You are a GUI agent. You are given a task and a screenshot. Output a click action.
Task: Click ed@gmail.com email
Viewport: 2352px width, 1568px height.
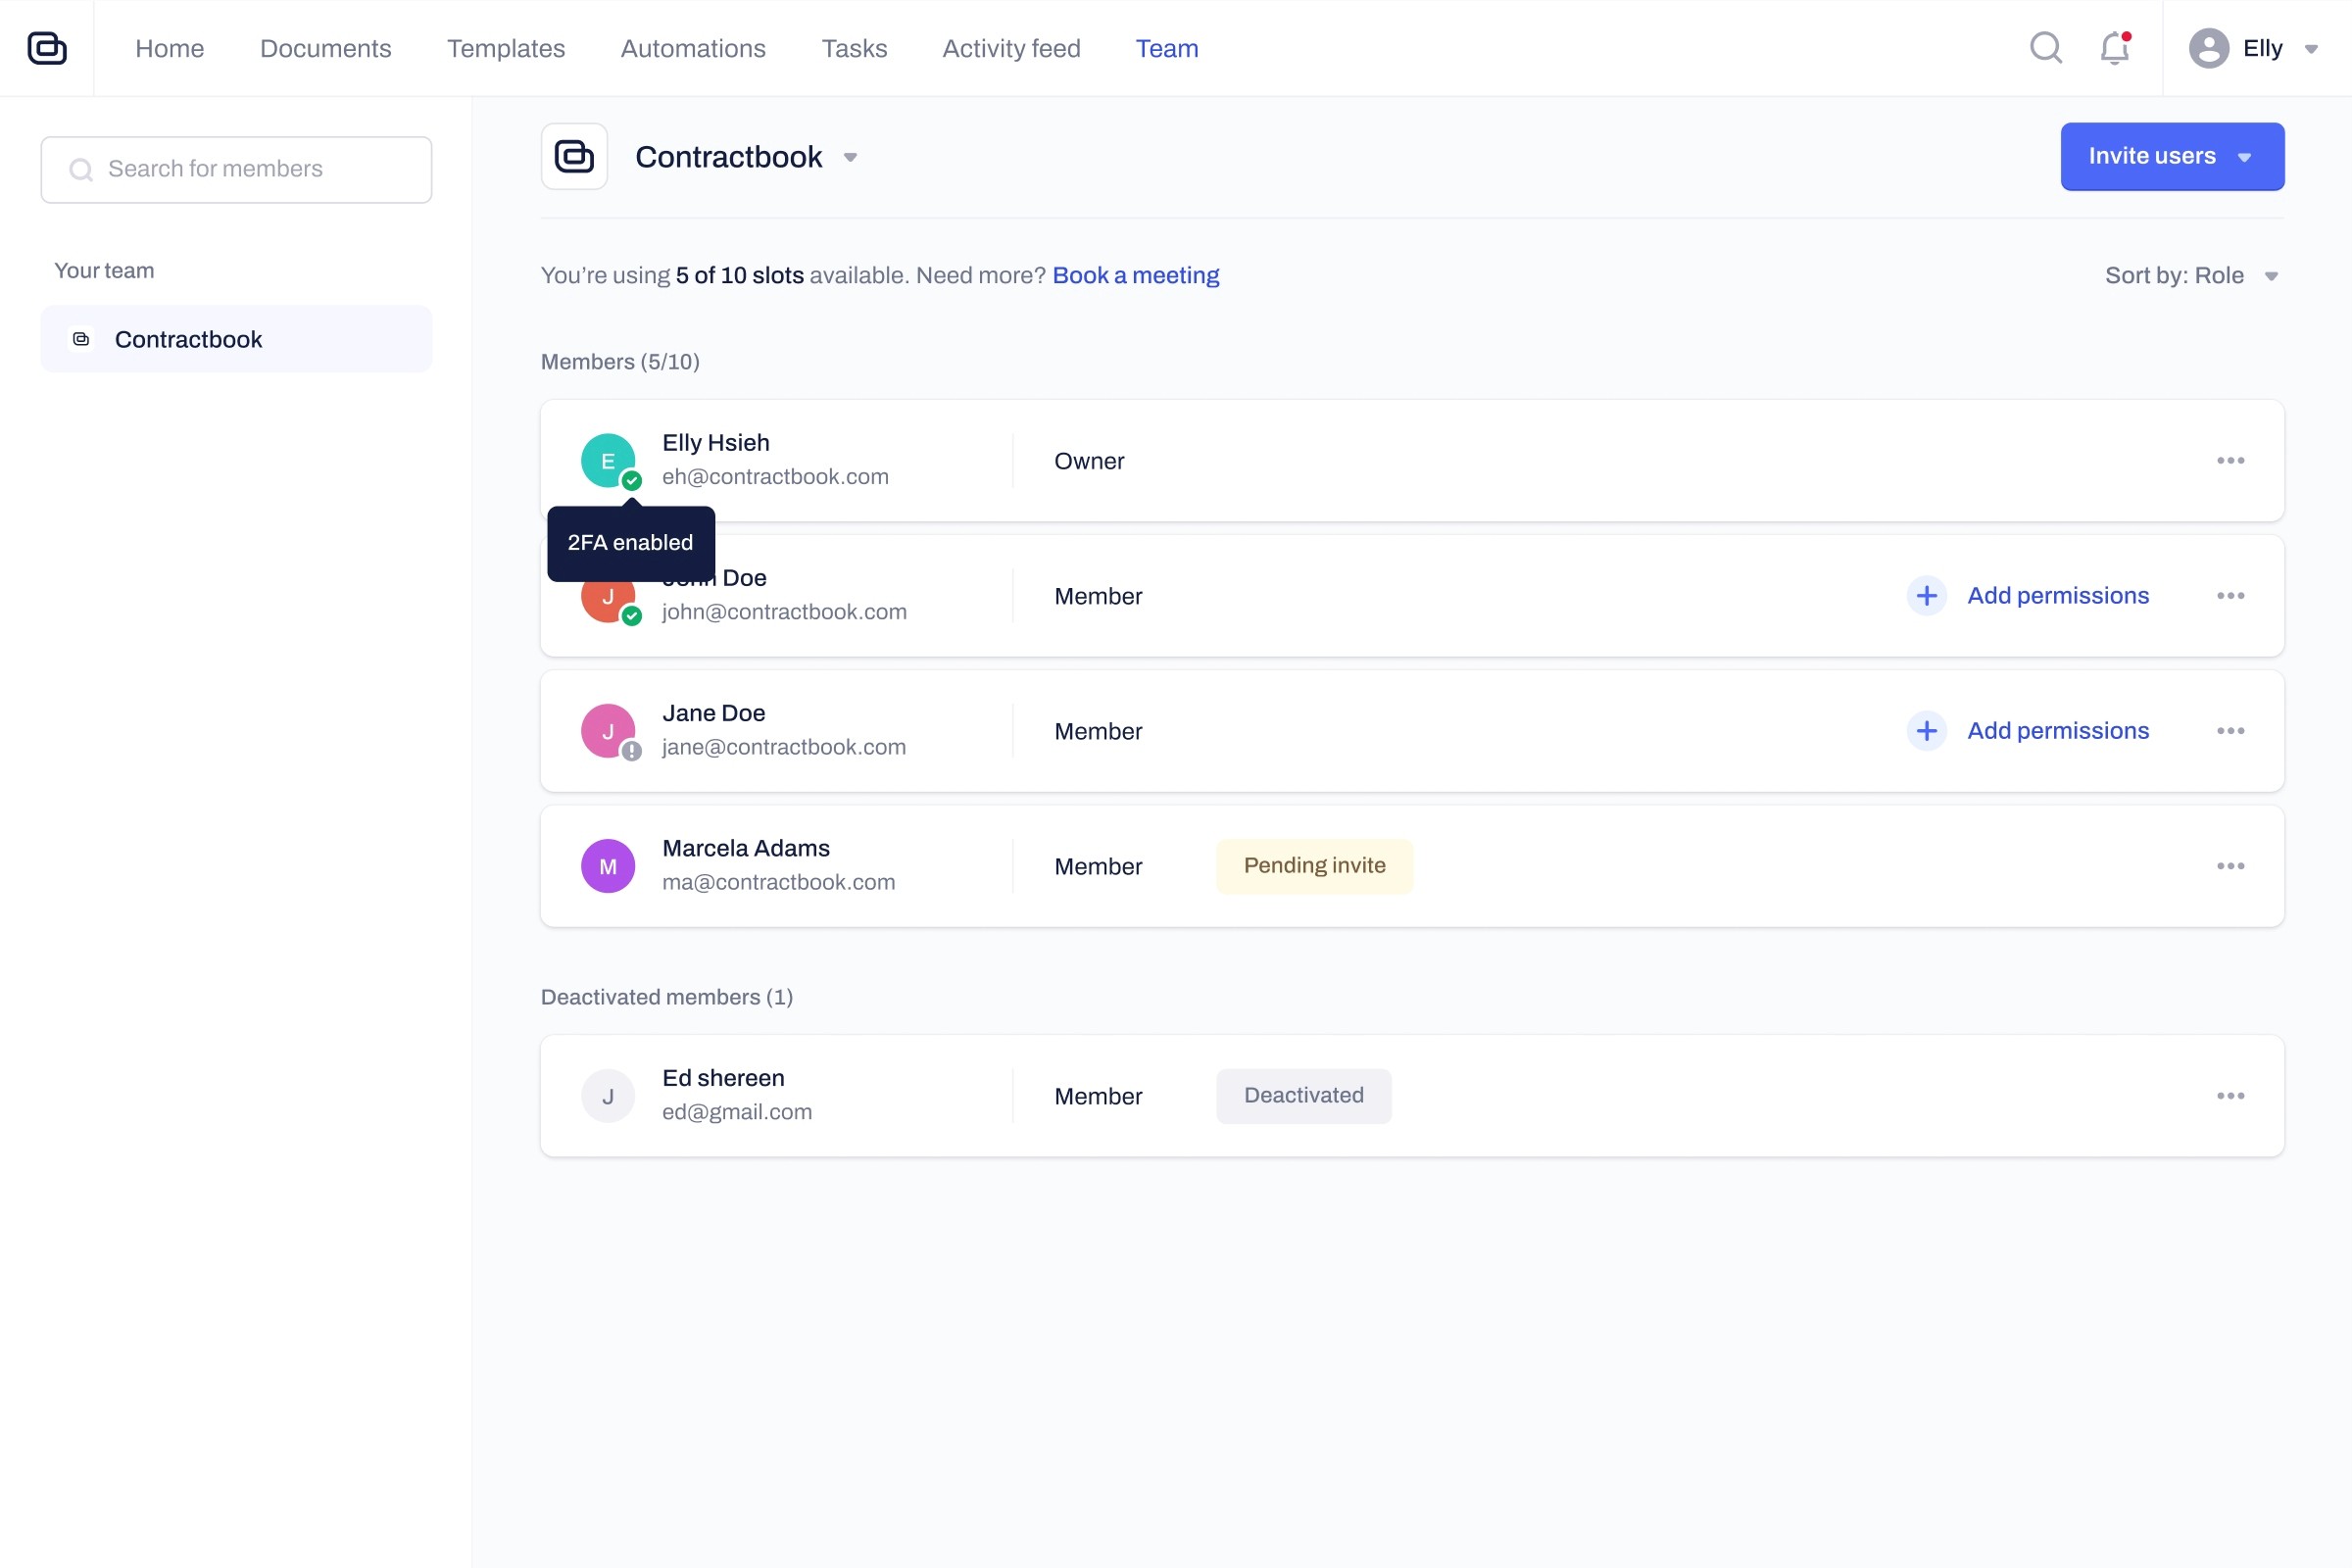(x=737, y=1112)
